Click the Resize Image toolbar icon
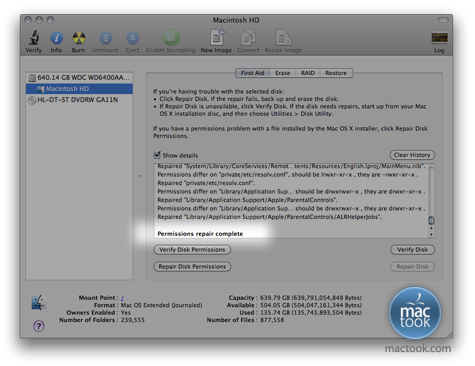 click(x=283, y=37)
